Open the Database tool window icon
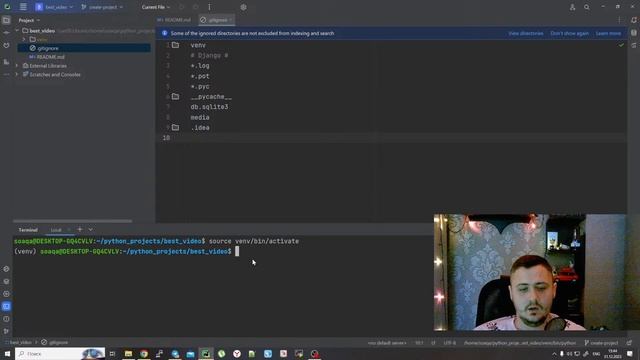The height and width of the screenshot is (360, 640). (x=634, y=33)
